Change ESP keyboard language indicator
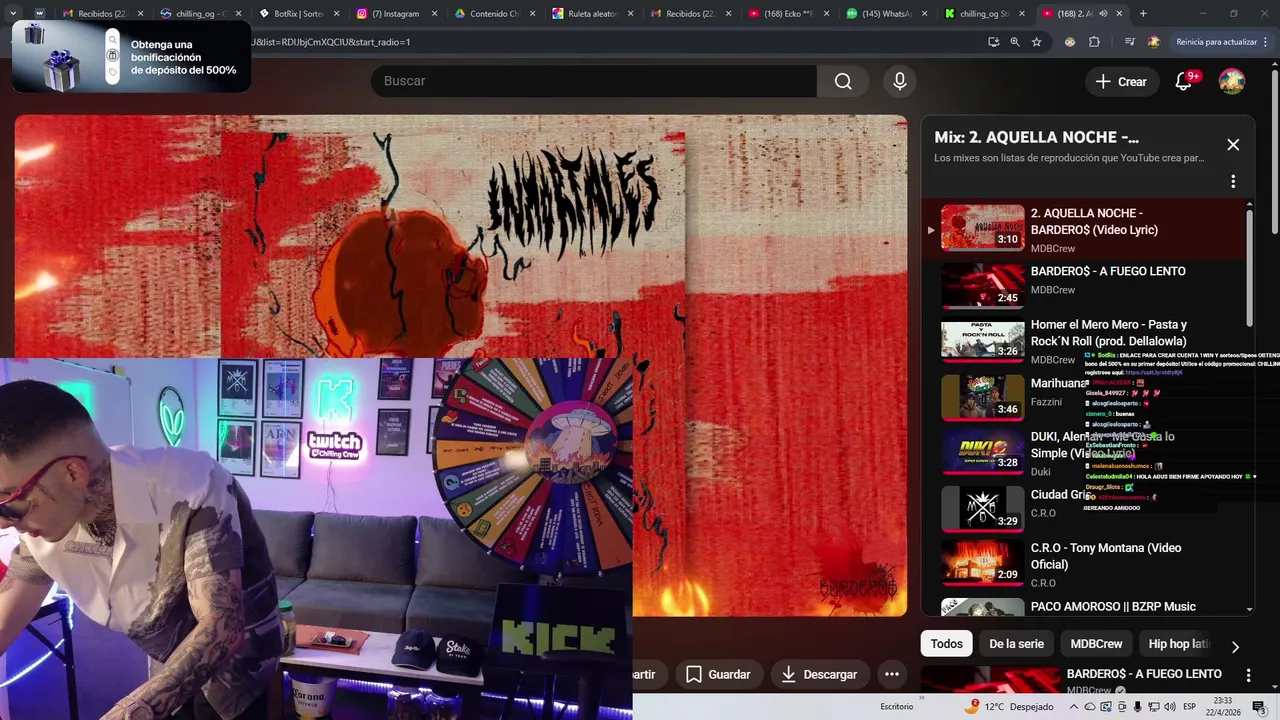Viewport: 1280px width, 720px height. (x=1189, y=706)
